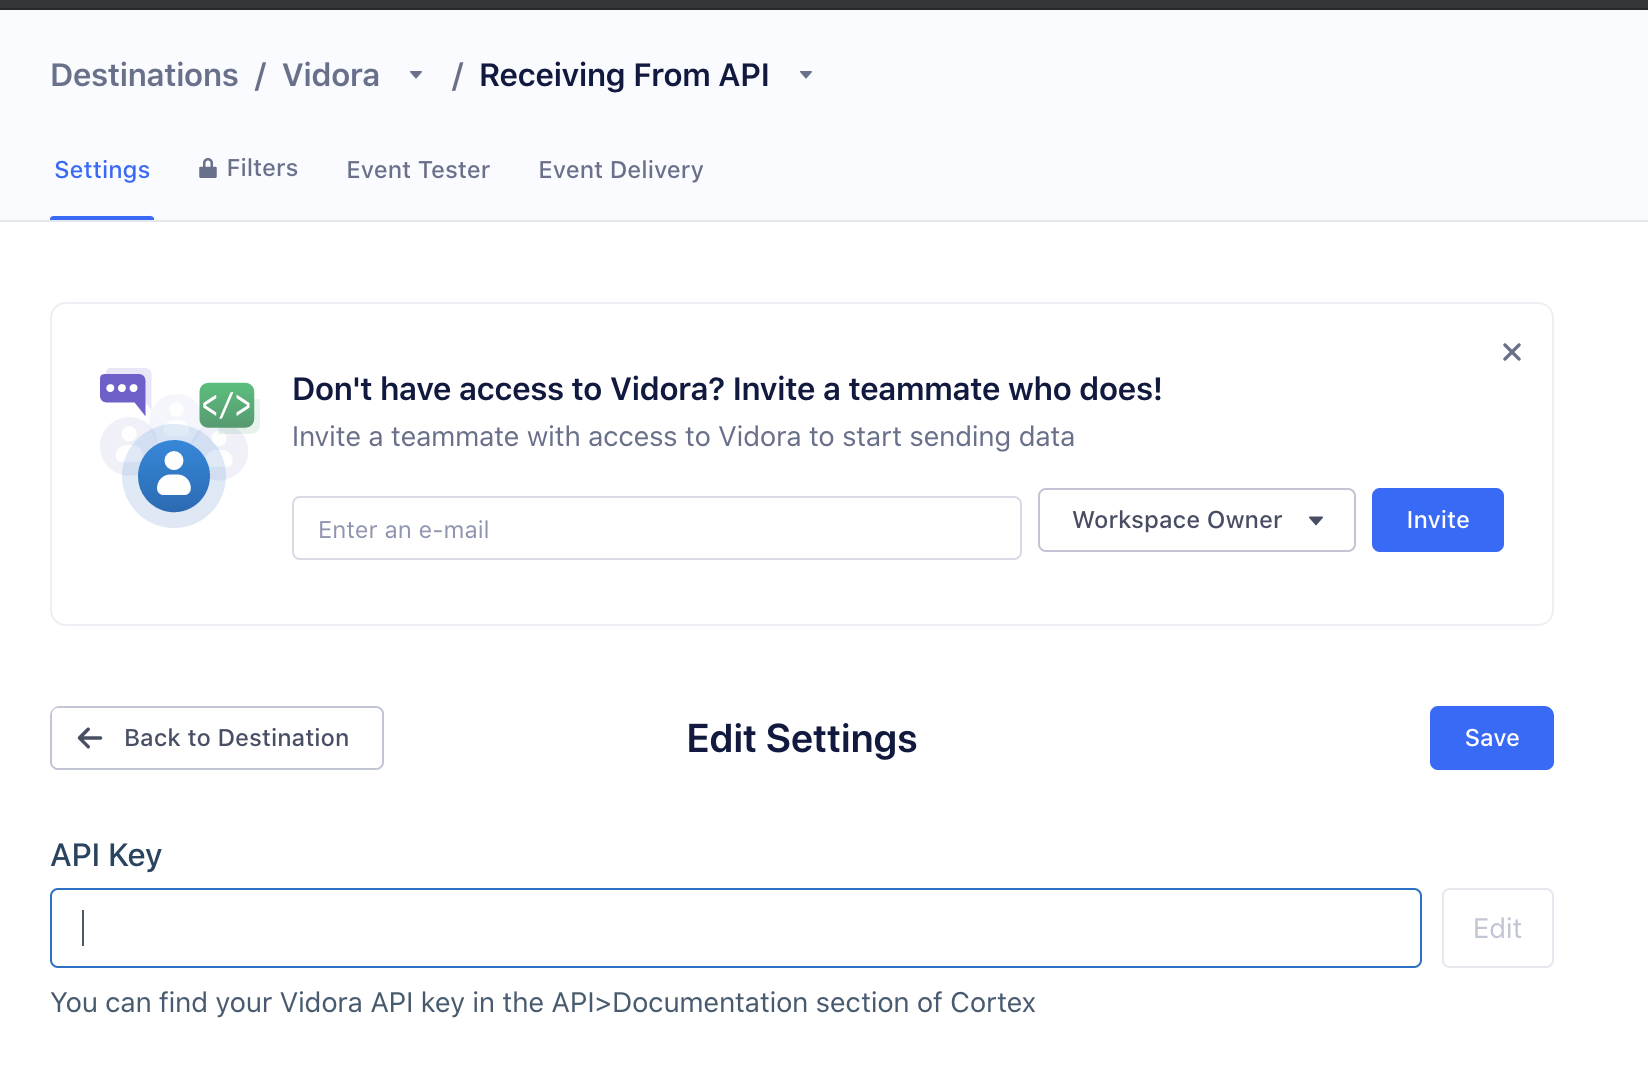
Task: Open the Workspace Owner role dropdown
Action: (x=1196, y=520)
